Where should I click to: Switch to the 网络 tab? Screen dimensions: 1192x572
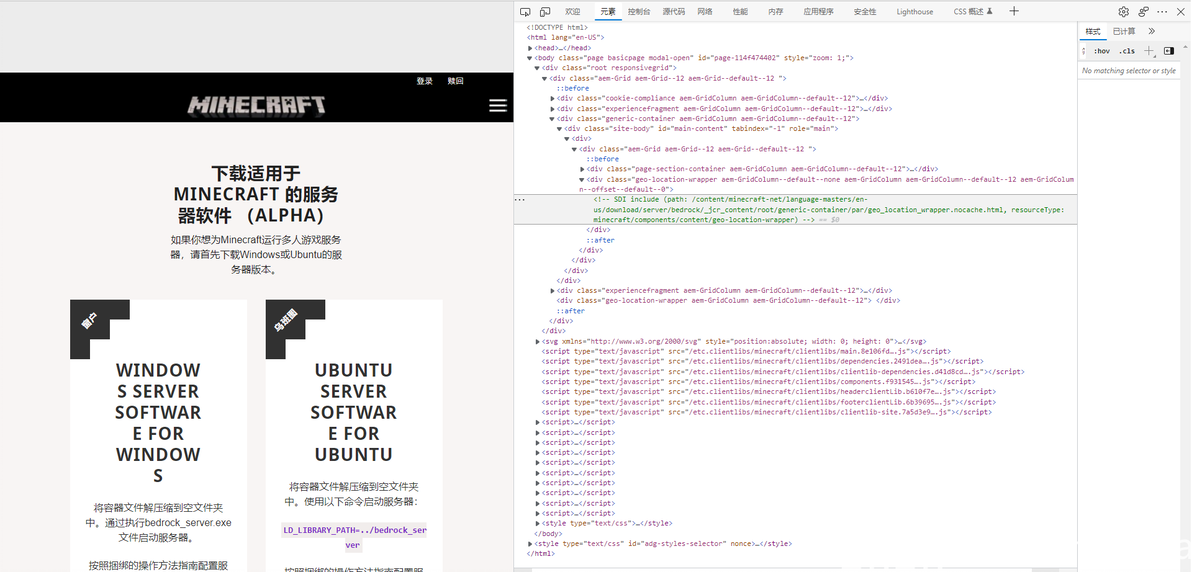pyautogui.click(x=705, y=11)
